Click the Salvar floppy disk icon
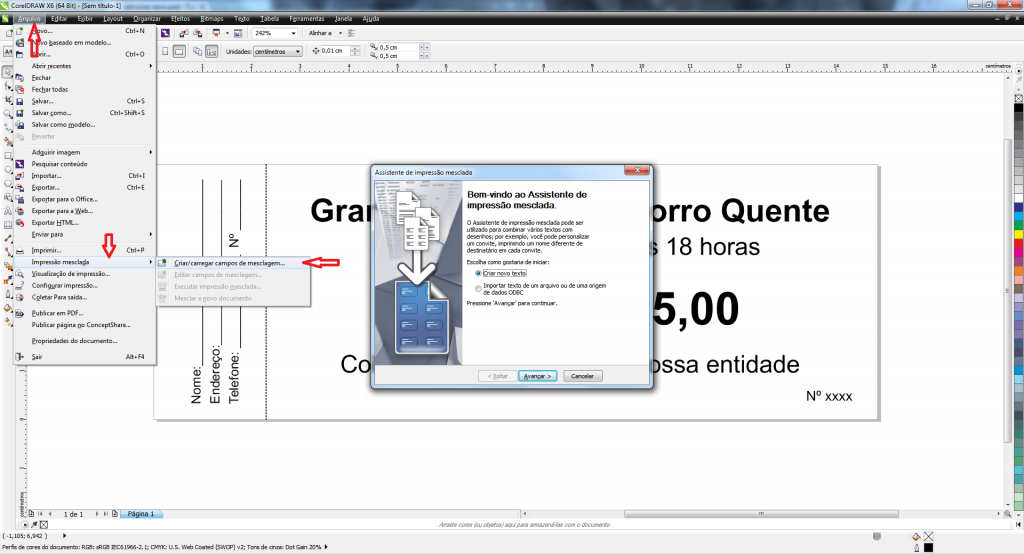The image size is (1024, 554). click(20, 101)
